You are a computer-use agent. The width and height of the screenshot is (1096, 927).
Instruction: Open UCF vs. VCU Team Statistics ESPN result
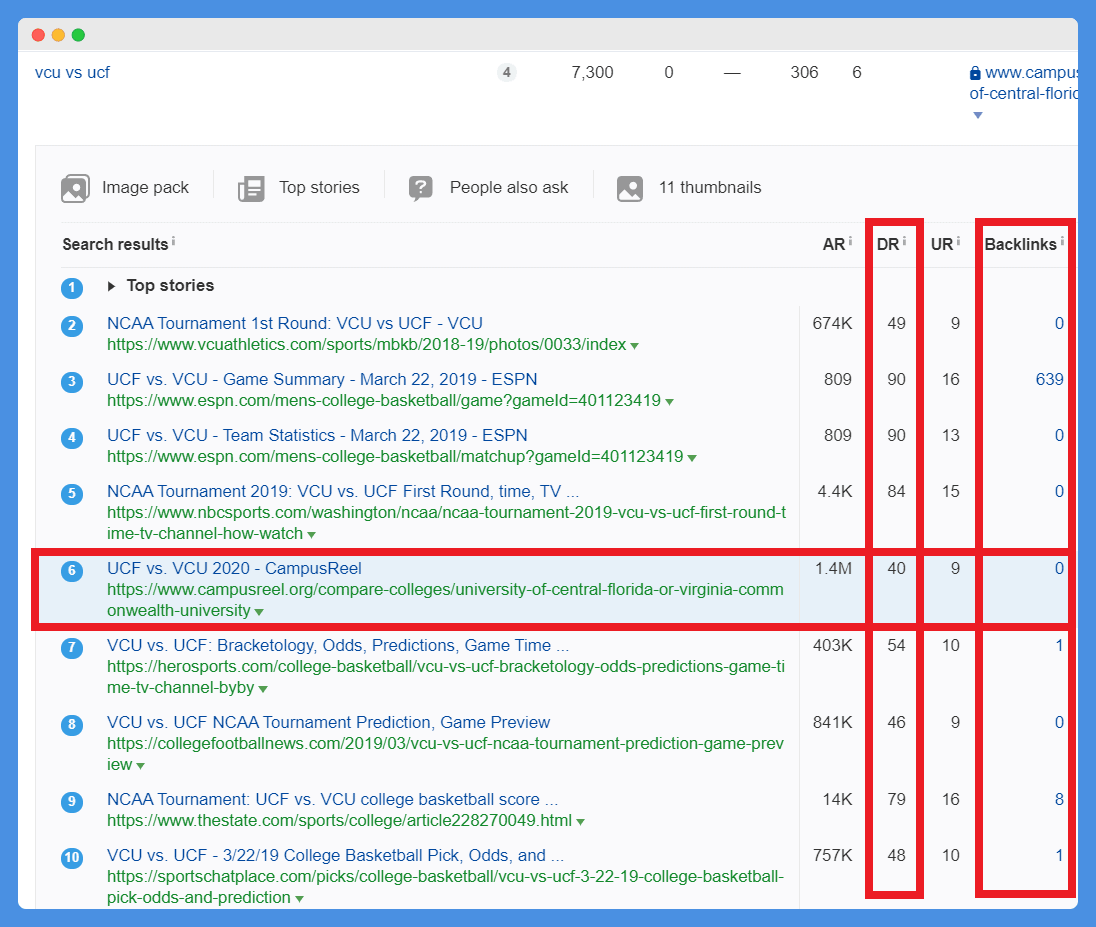click(x=317, y=435)
